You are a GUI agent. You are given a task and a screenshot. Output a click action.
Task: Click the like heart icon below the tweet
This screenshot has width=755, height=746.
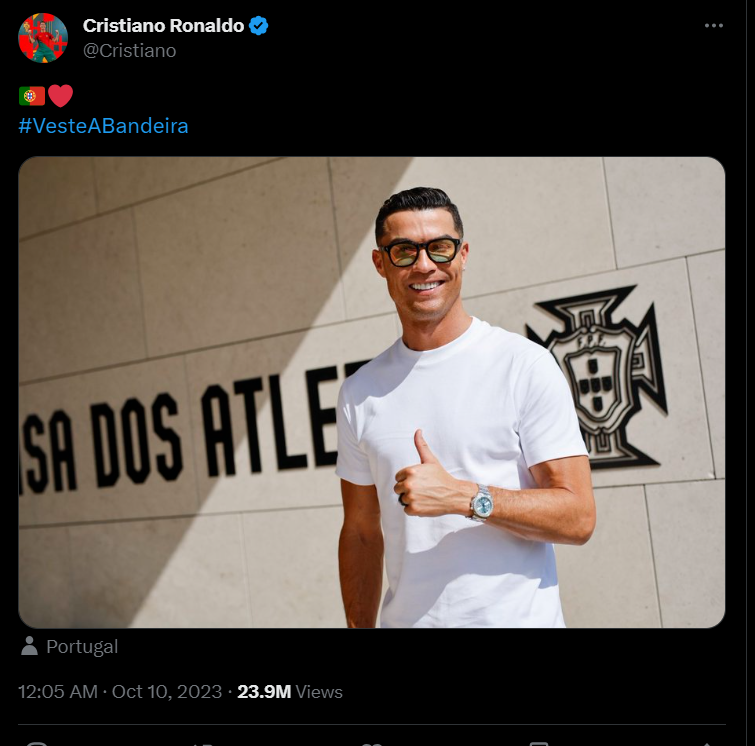point(371,744)
